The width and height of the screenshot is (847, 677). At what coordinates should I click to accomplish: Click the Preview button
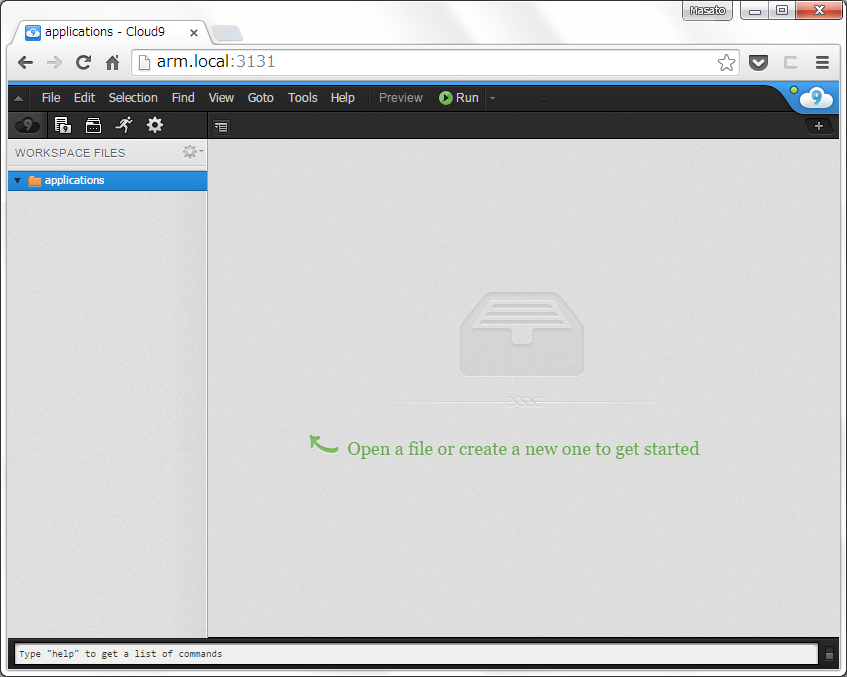(400, 97)
